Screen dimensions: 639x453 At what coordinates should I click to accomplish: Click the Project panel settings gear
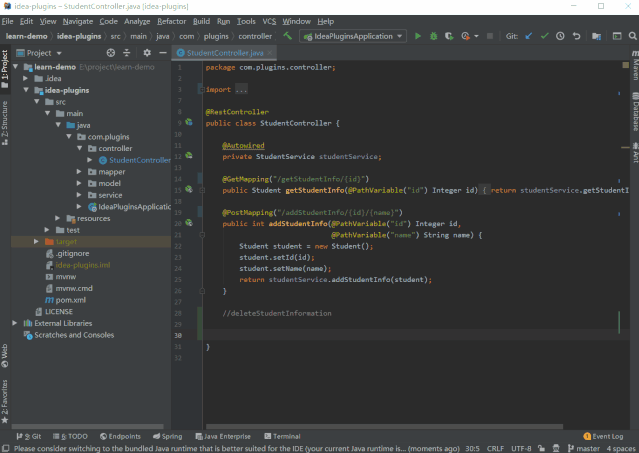(147, 52)
